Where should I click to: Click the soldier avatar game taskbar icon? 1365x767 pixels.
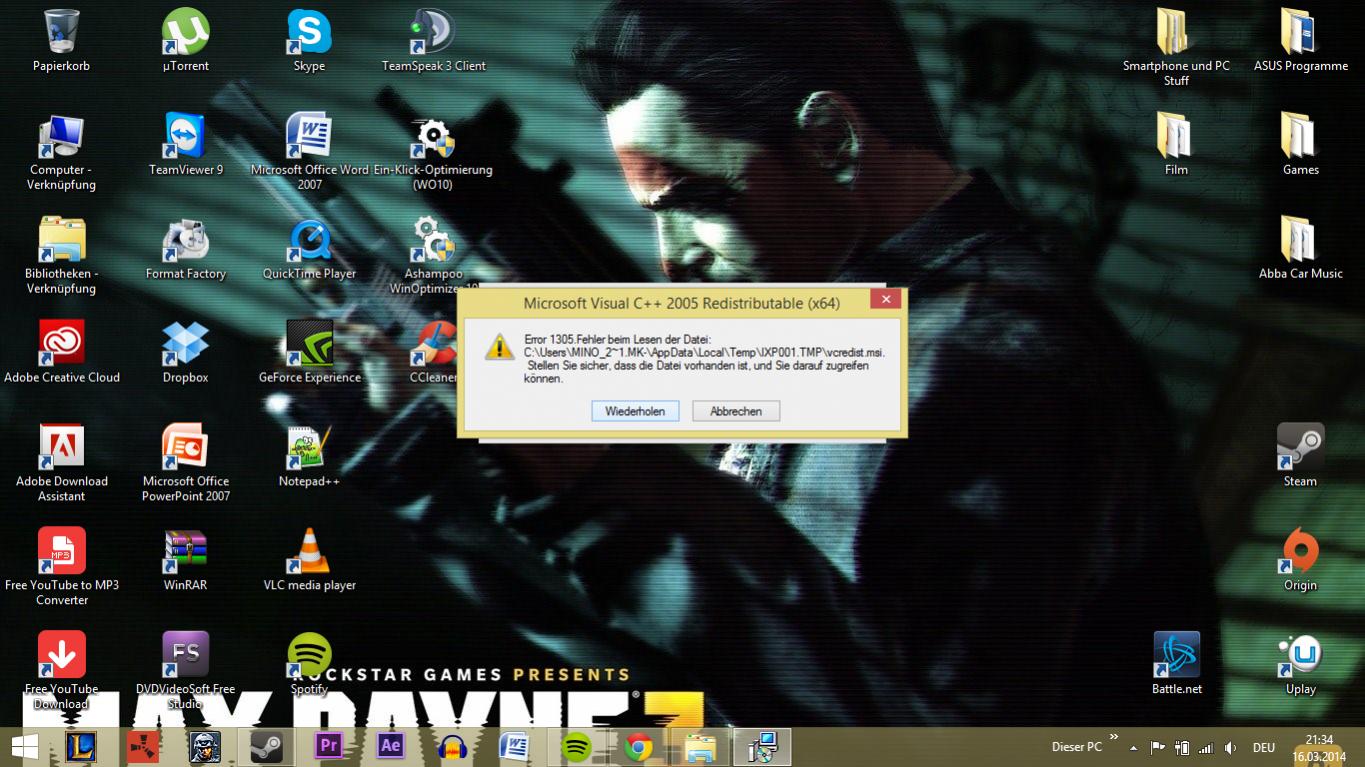pyautogui.click(x=205, y=747)
